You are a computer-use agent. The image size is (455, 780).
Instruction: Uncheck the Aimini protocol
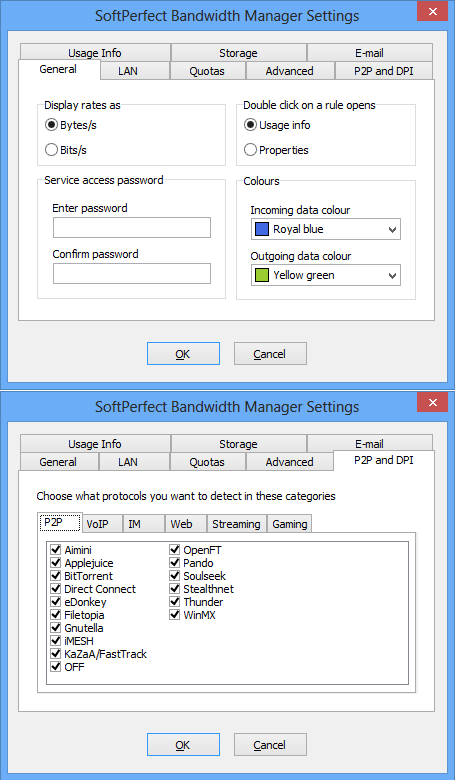[56, 550]
